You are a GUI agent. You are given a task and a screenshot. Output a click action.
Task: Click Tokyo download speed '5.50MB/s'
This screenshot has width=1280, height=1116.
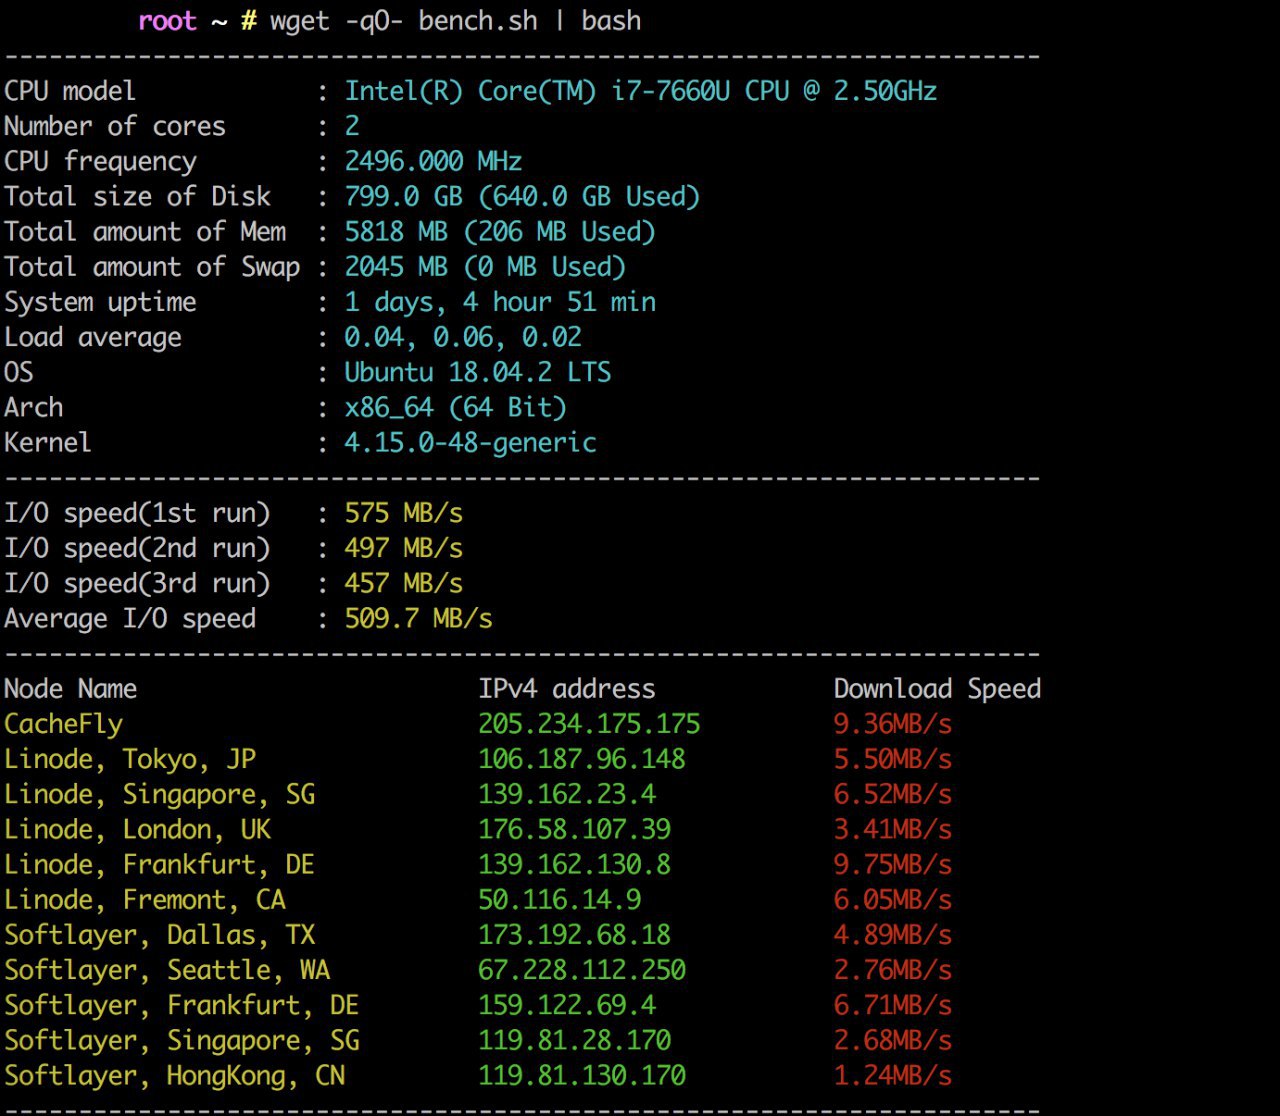coord(893,759)
